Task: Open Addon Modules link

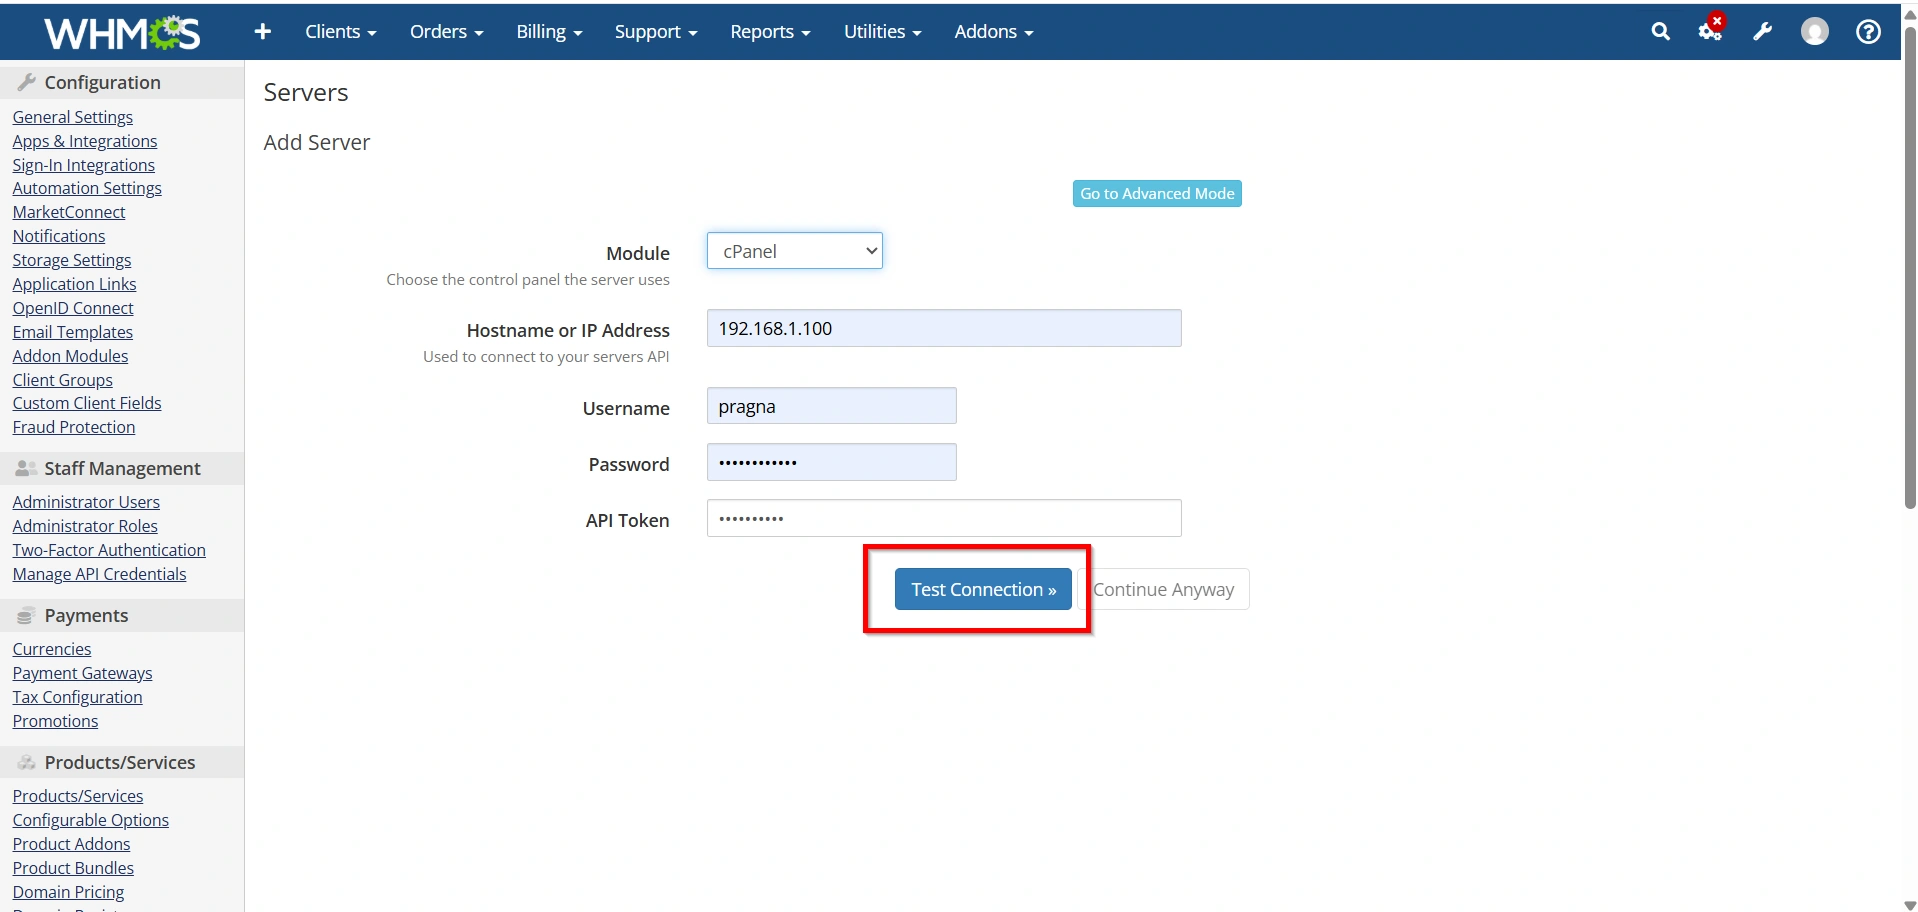Action: [x=71, y=357]
